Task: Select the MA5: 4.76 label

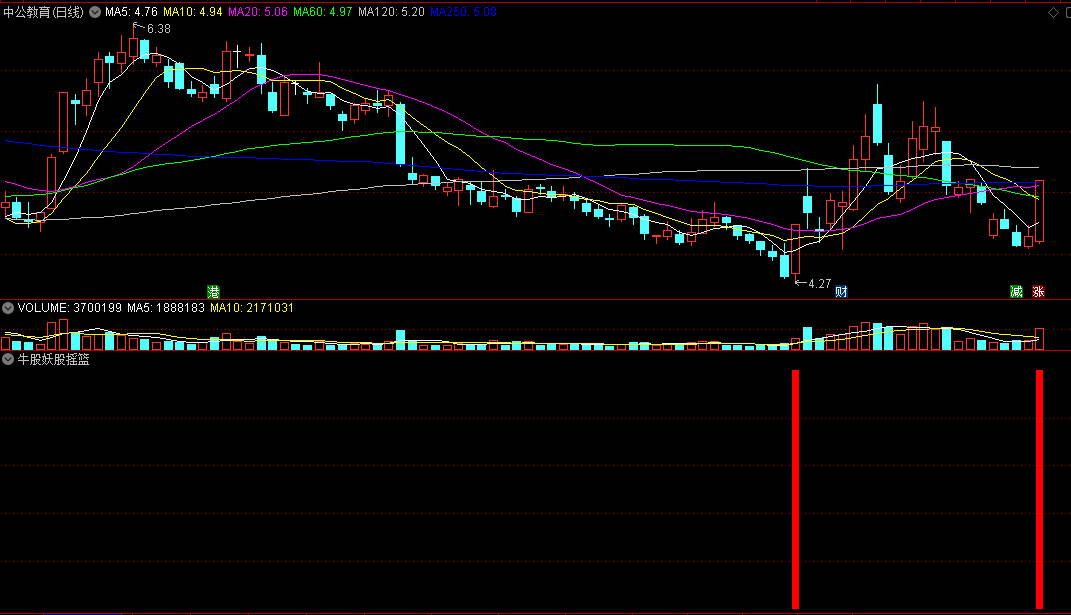Action: pyautogui.click(x=131, y=12)
